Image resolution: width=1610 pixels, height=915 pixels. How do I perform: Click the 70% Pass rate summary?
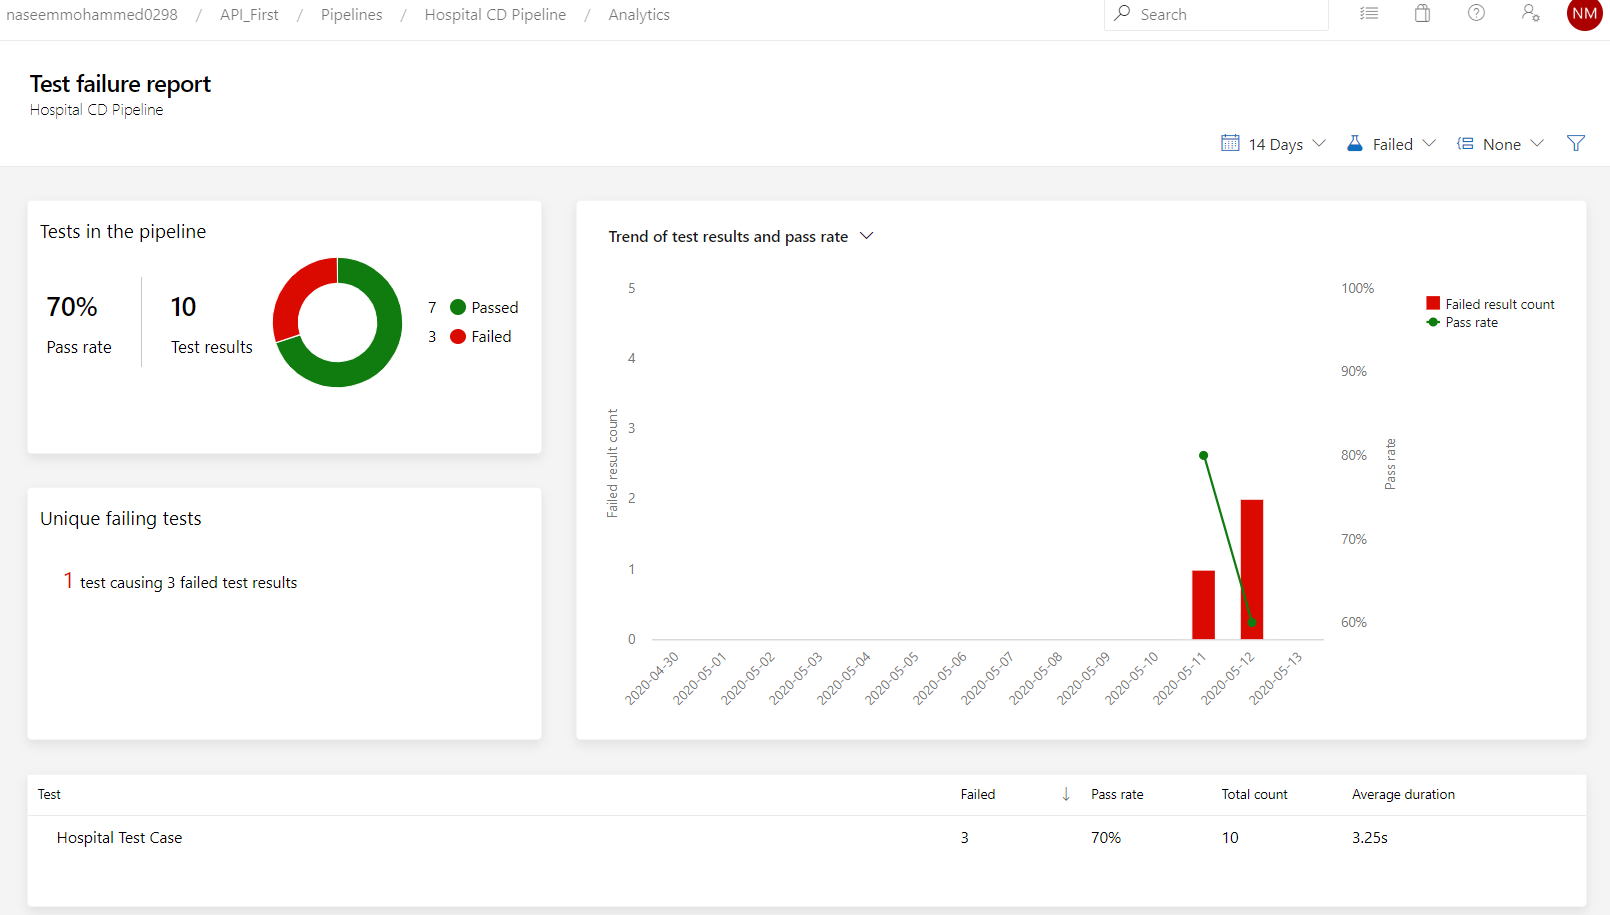[79, 325]
